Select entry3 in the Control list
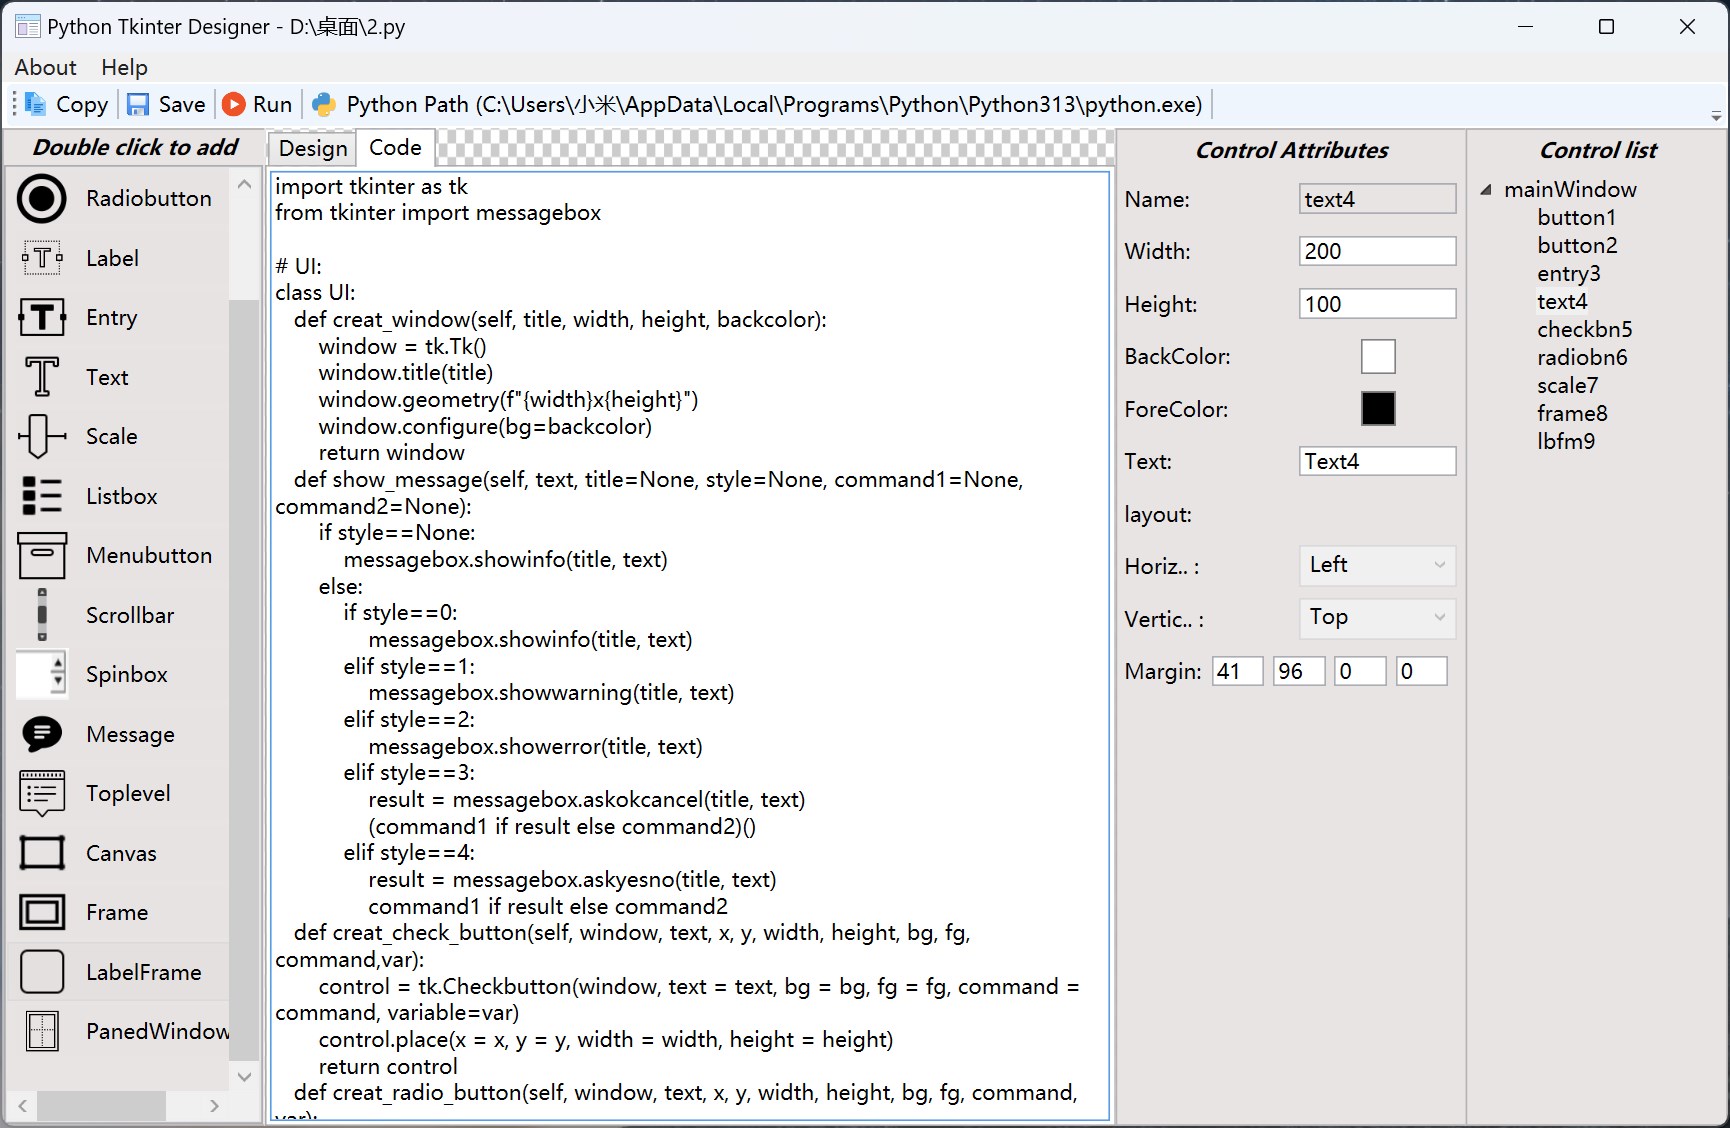Screen dimensions: 1730x1128 (x=1569, y=273)
